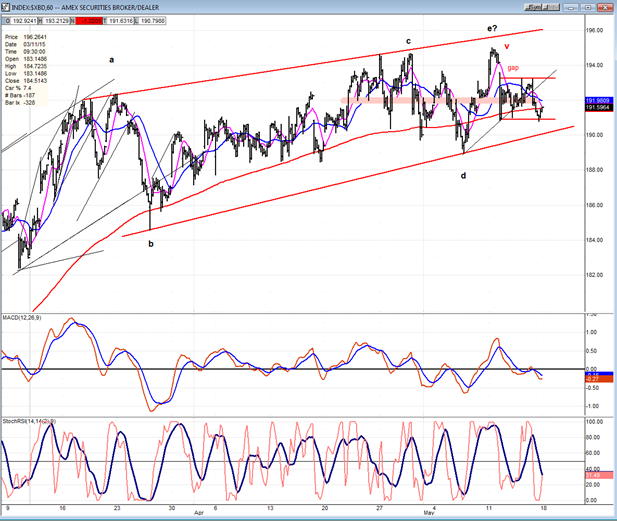617x521 pixels.
Task: Click the wave label "a" on chart
Action: point(111,59)
